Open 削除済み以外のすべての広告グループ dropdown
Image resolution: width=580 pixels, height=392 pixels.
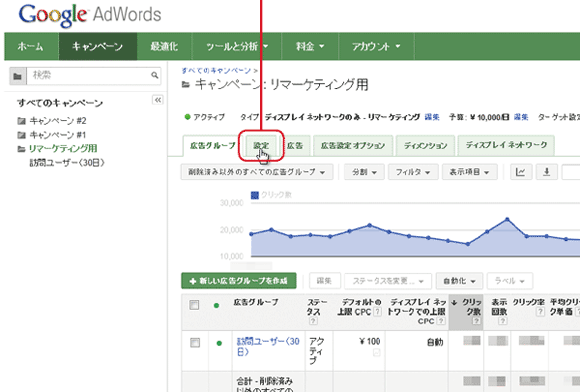[257, 172]
